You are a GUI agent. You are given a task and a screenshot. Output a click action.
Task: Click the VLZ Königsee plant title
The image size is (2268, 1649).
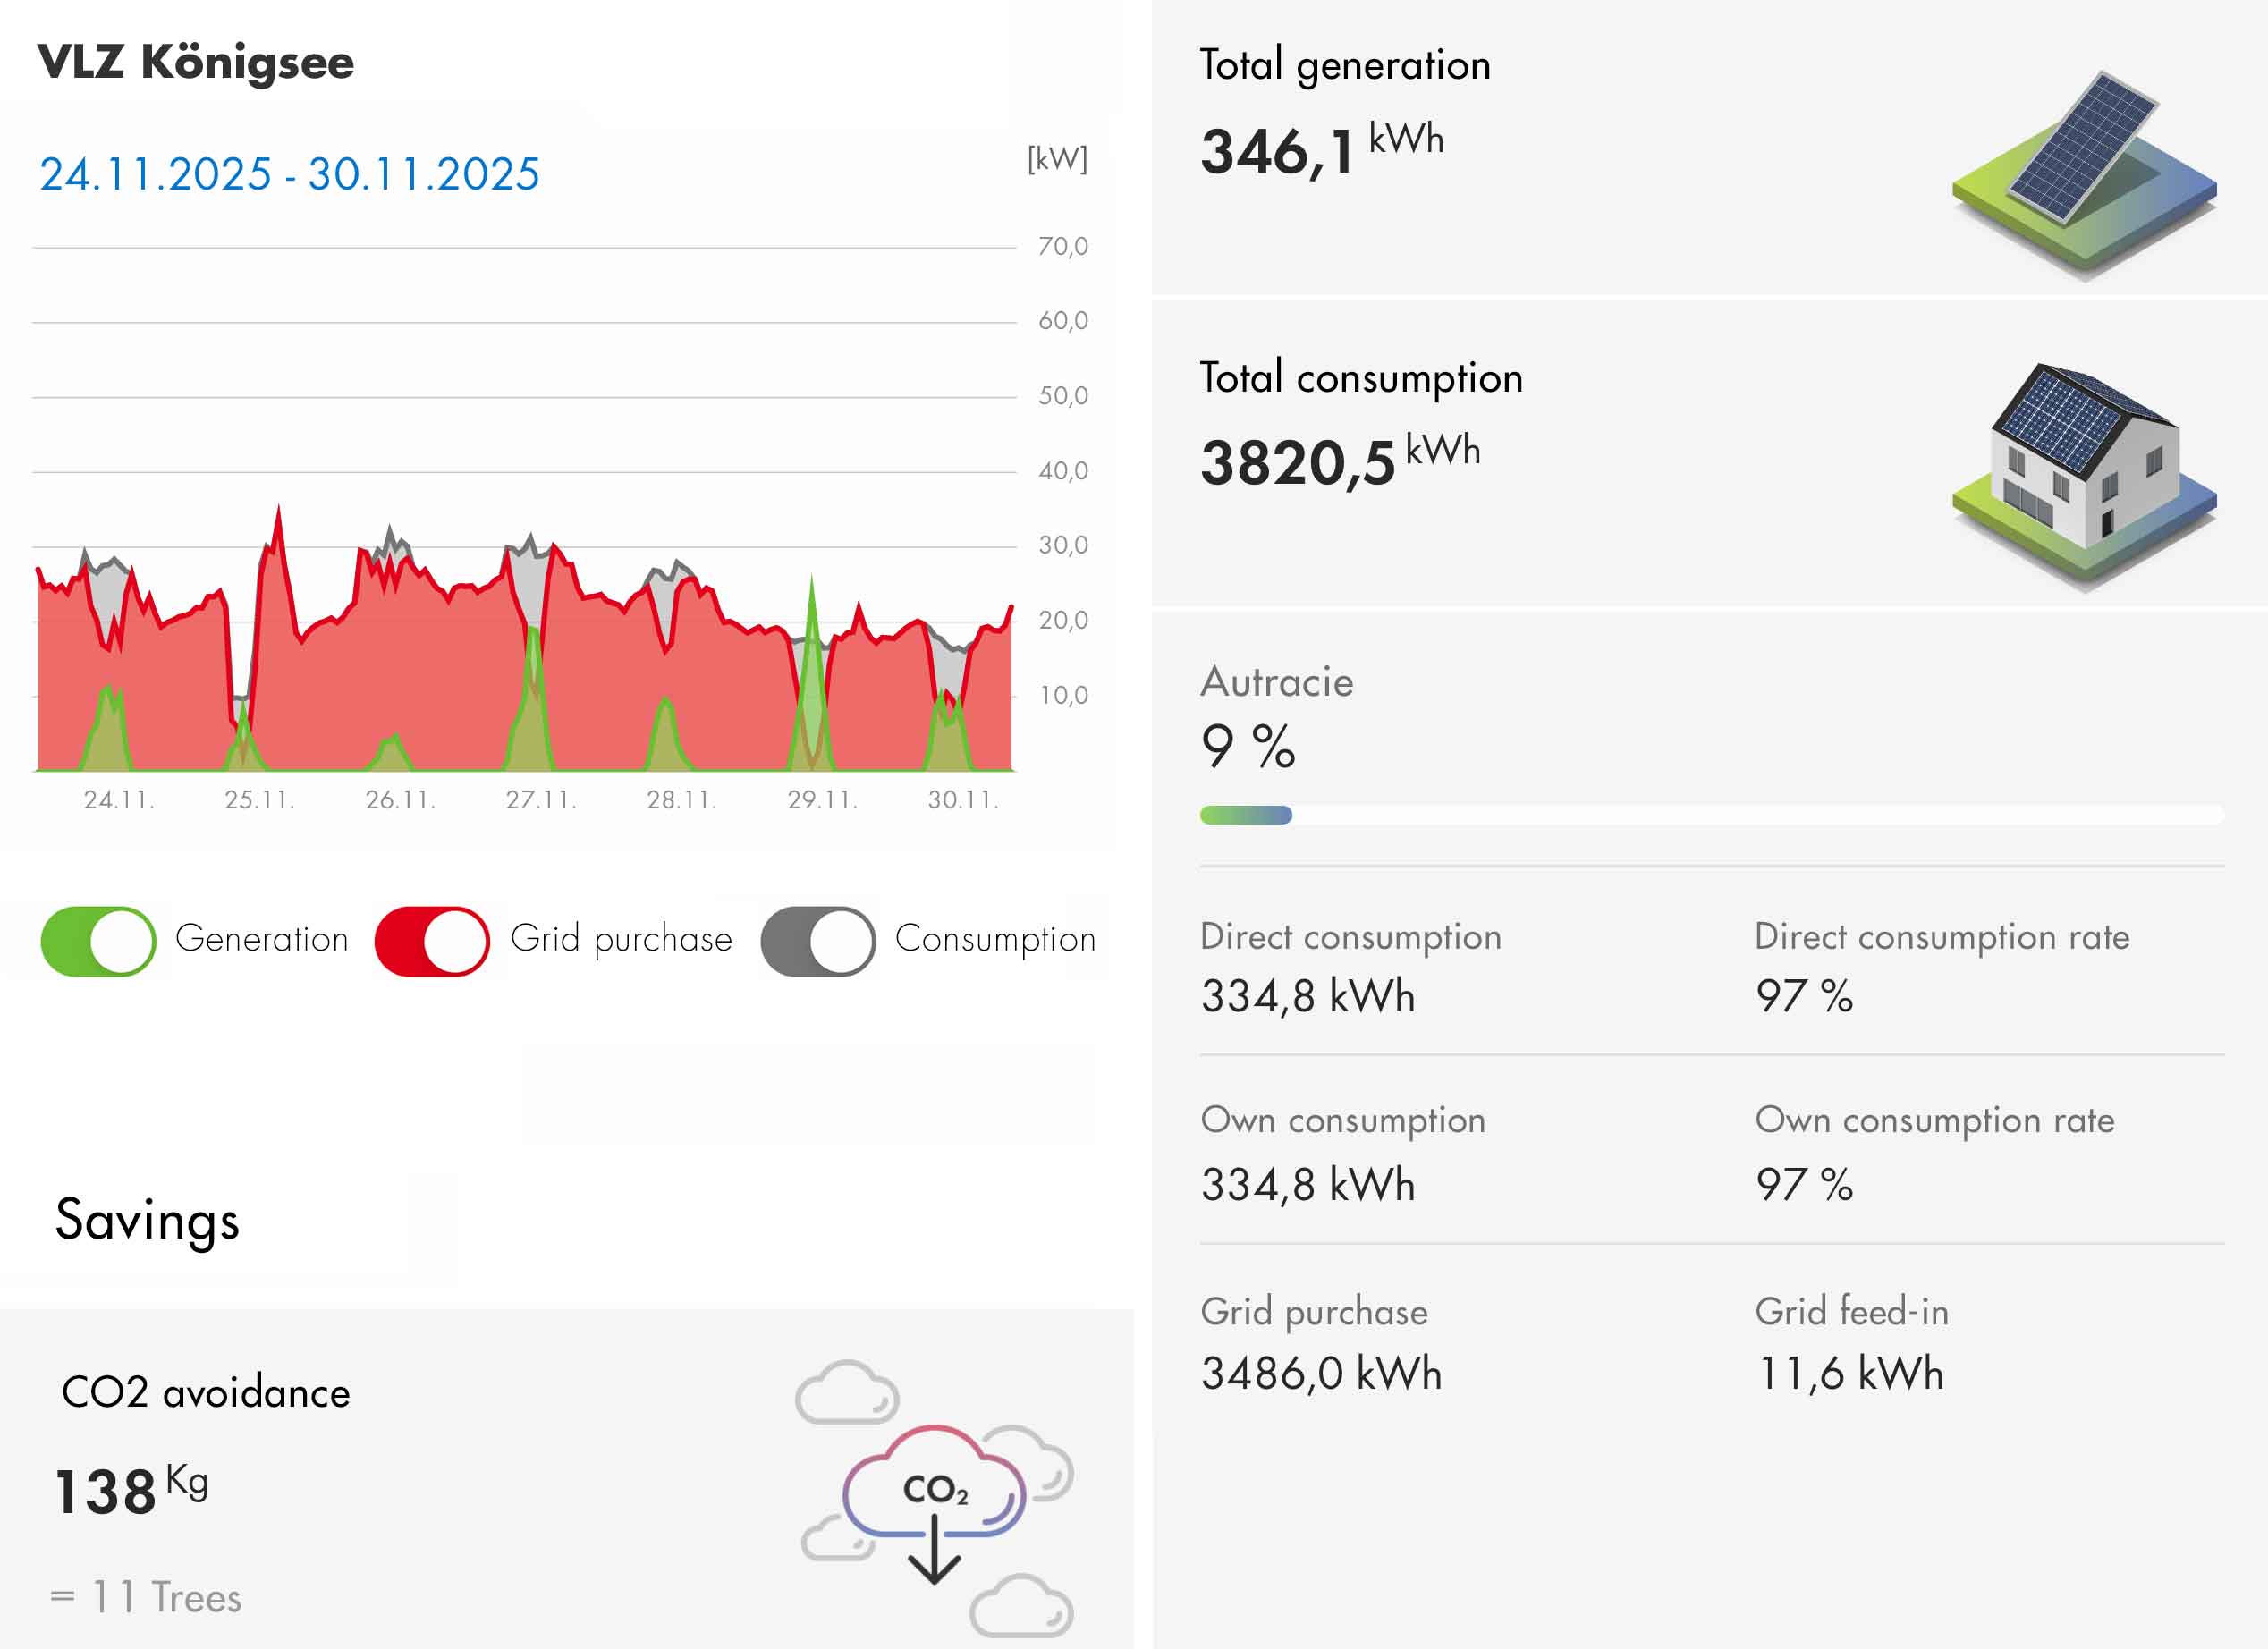pos(196,62)
